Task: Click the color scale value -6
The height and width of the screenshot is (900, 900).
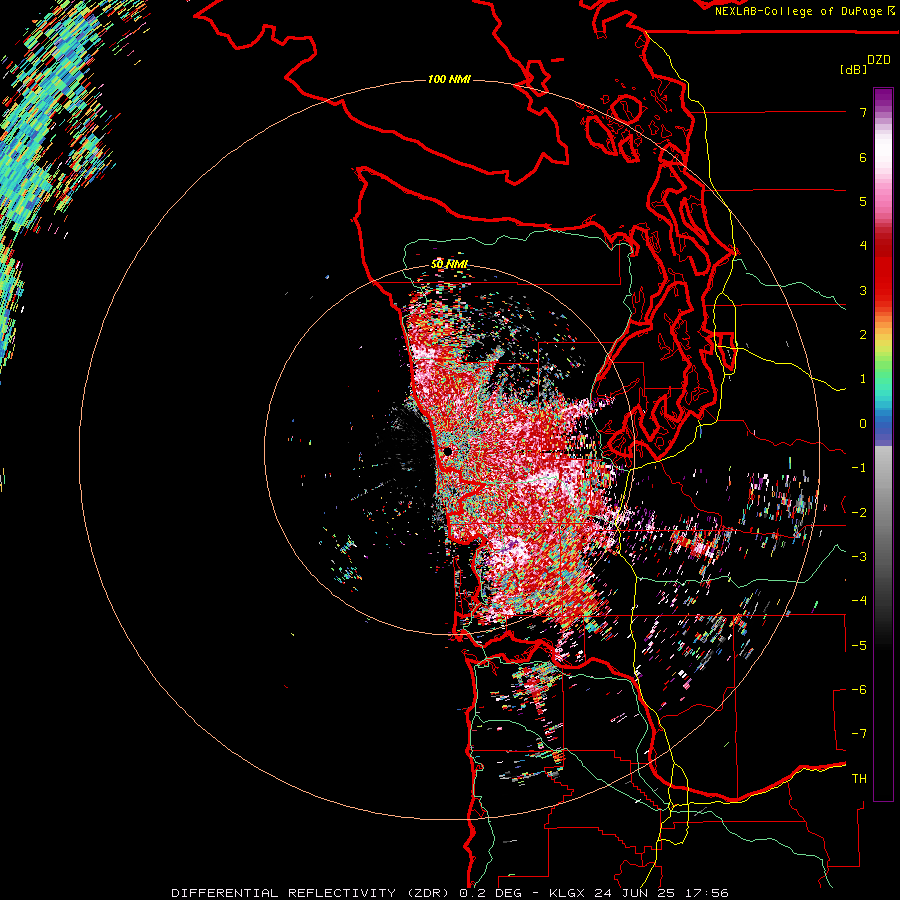Action: pyautogui.click(x=859, y=689)
